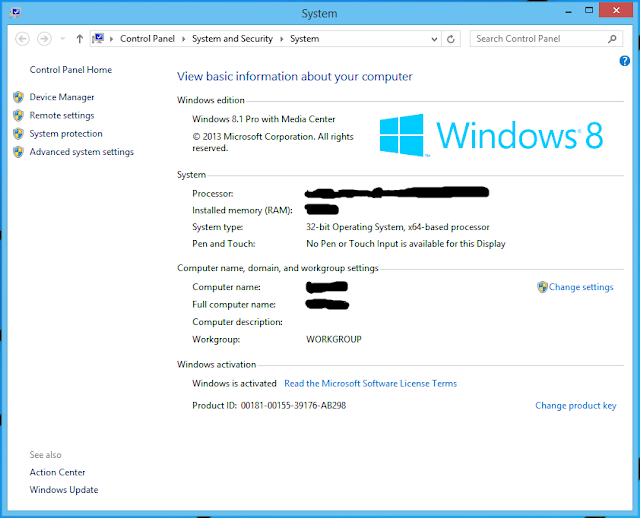Select Control Panel in the breadcrumb
640x518 pixels.
point(147,39)
